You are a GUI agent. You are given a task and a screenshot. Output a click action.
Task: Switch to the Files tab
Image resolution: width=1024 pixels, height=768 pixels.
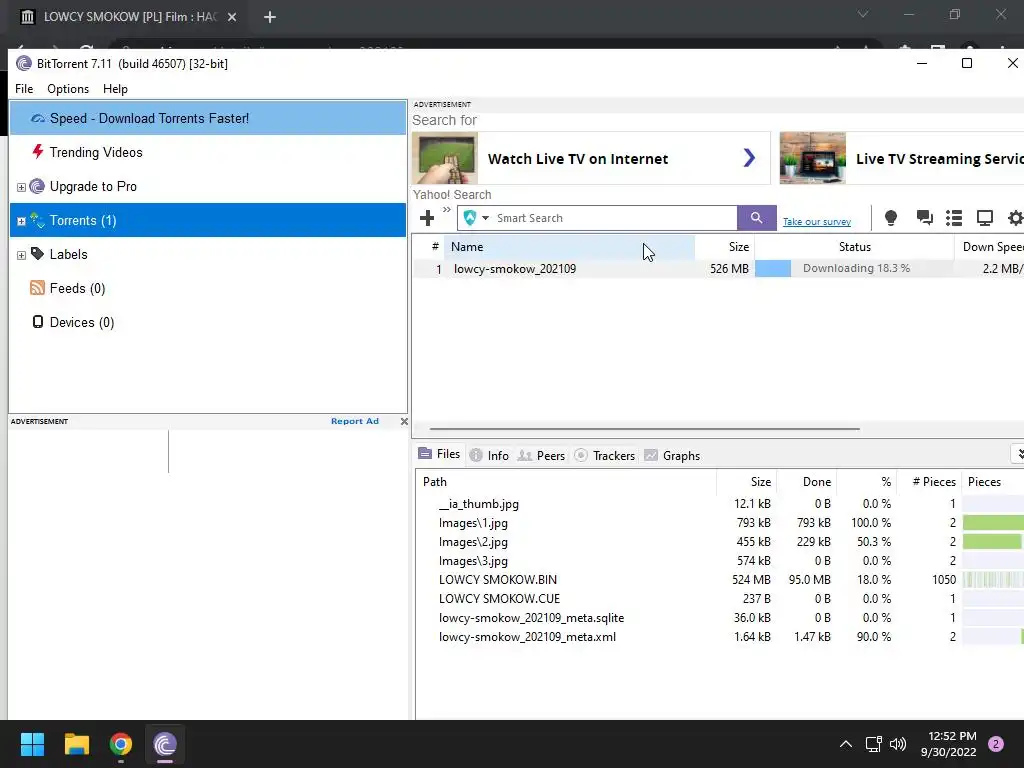pyautogui.click(x=440, y=454)
